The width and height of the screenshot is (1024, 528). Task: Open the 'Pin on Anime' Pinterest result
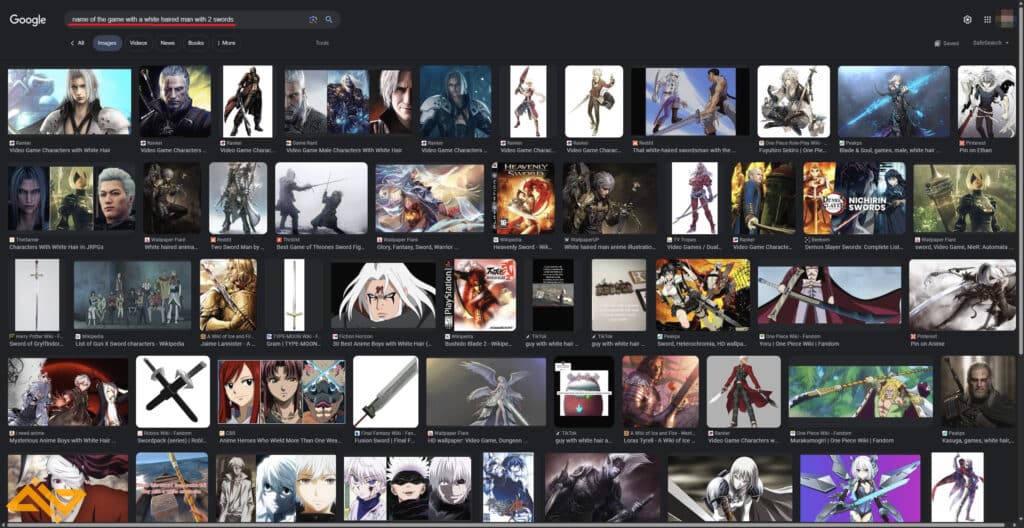pos(929,344)
